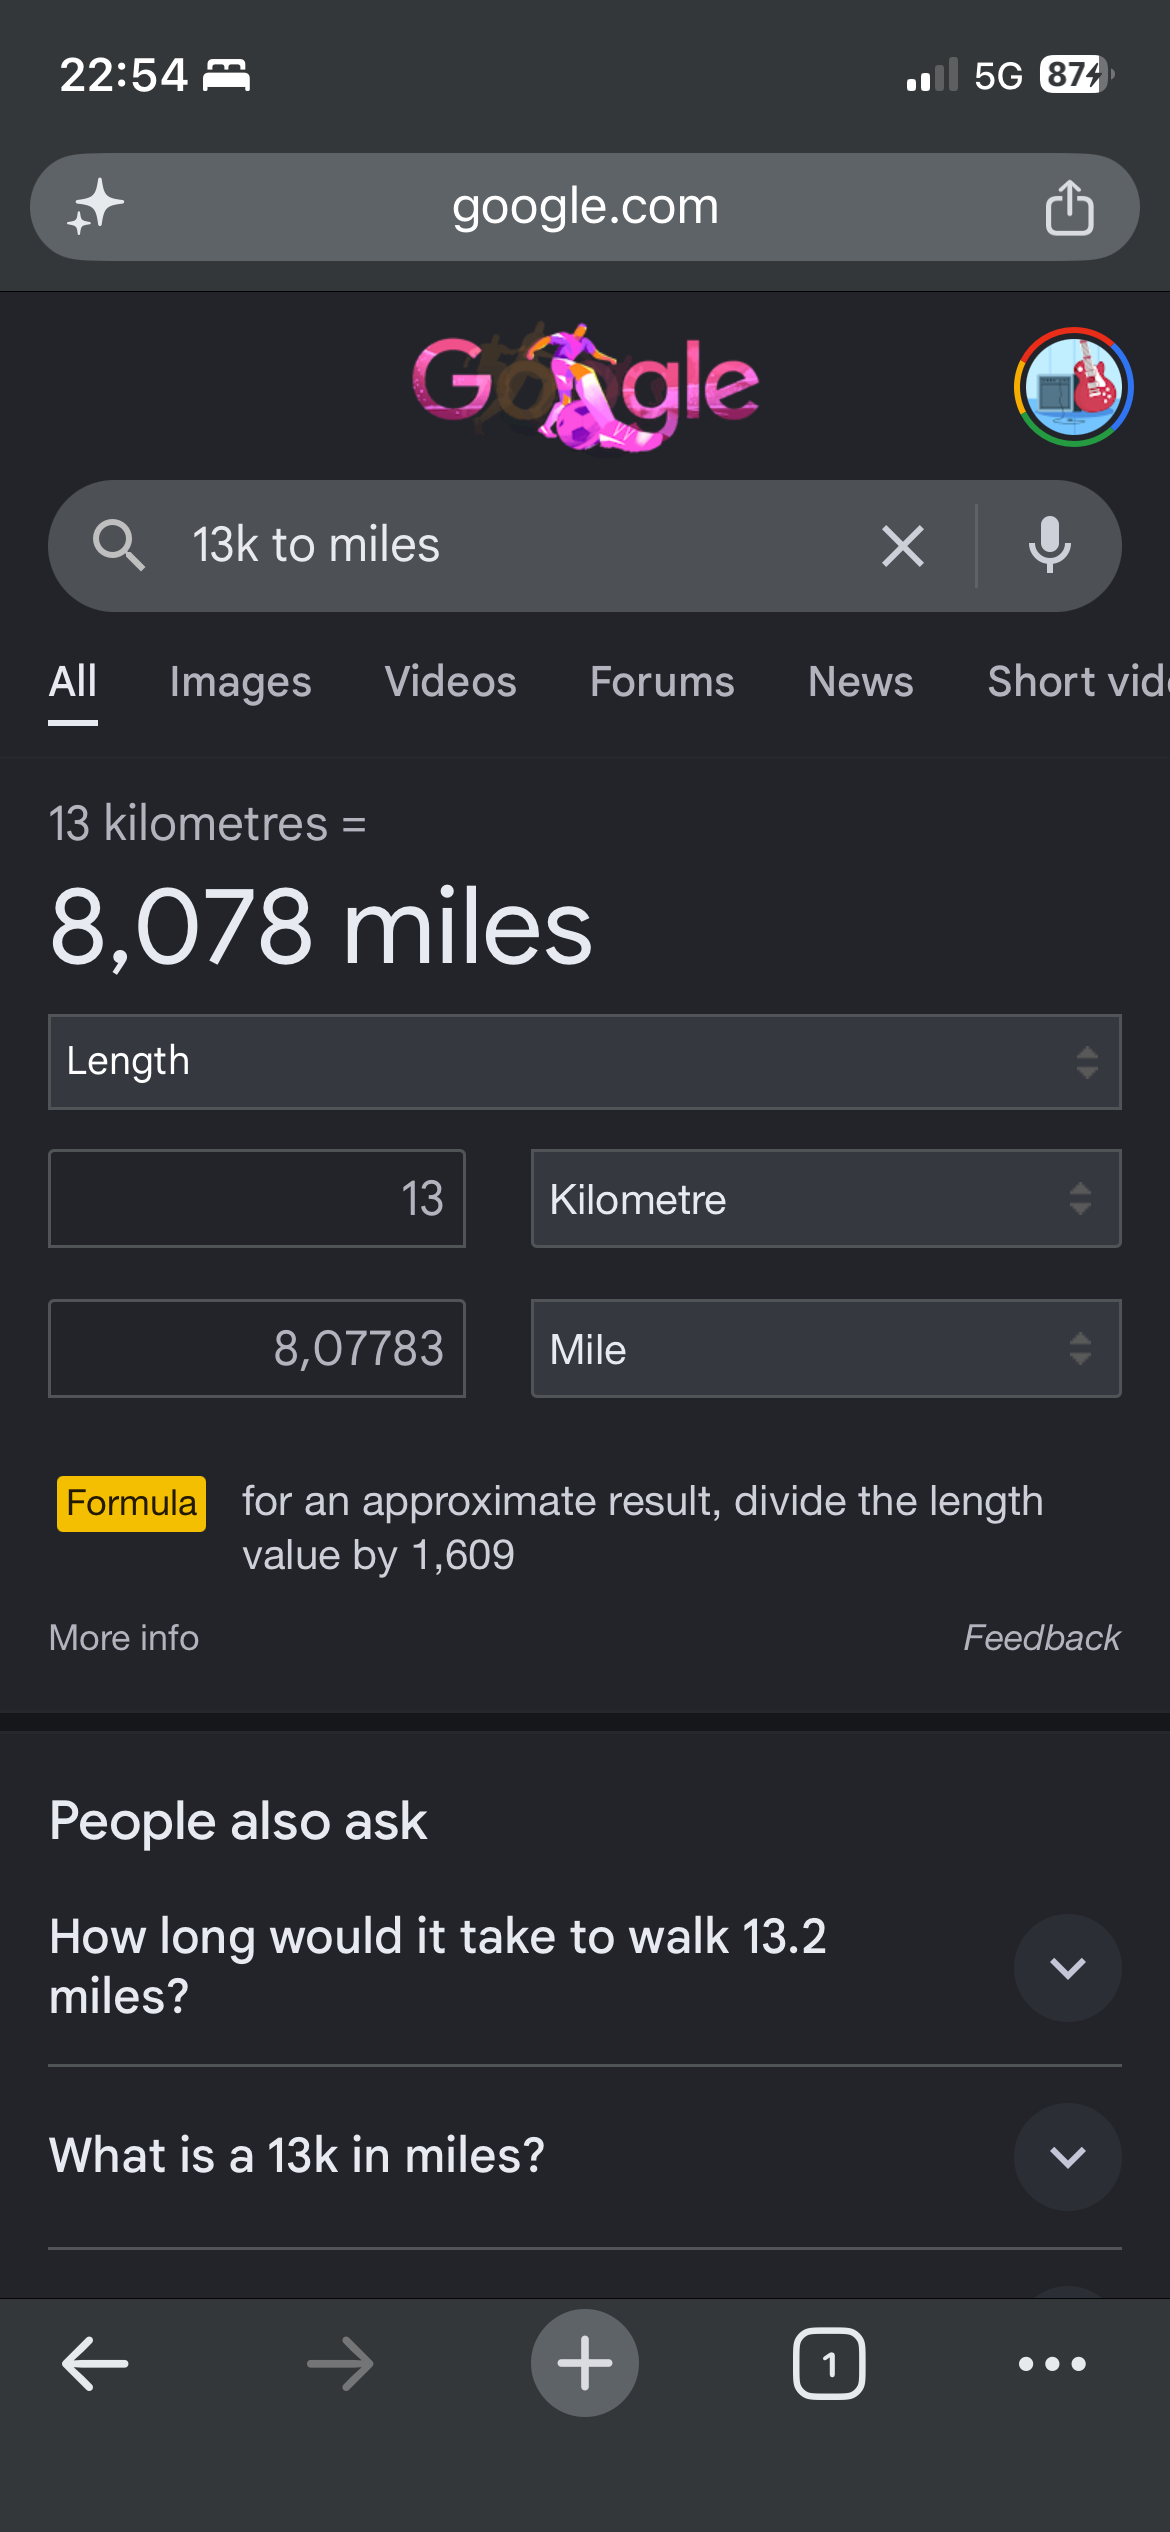Tap the share icon in address bar
This screenshot has width=1170, height=2532.
pos(1069,207)
